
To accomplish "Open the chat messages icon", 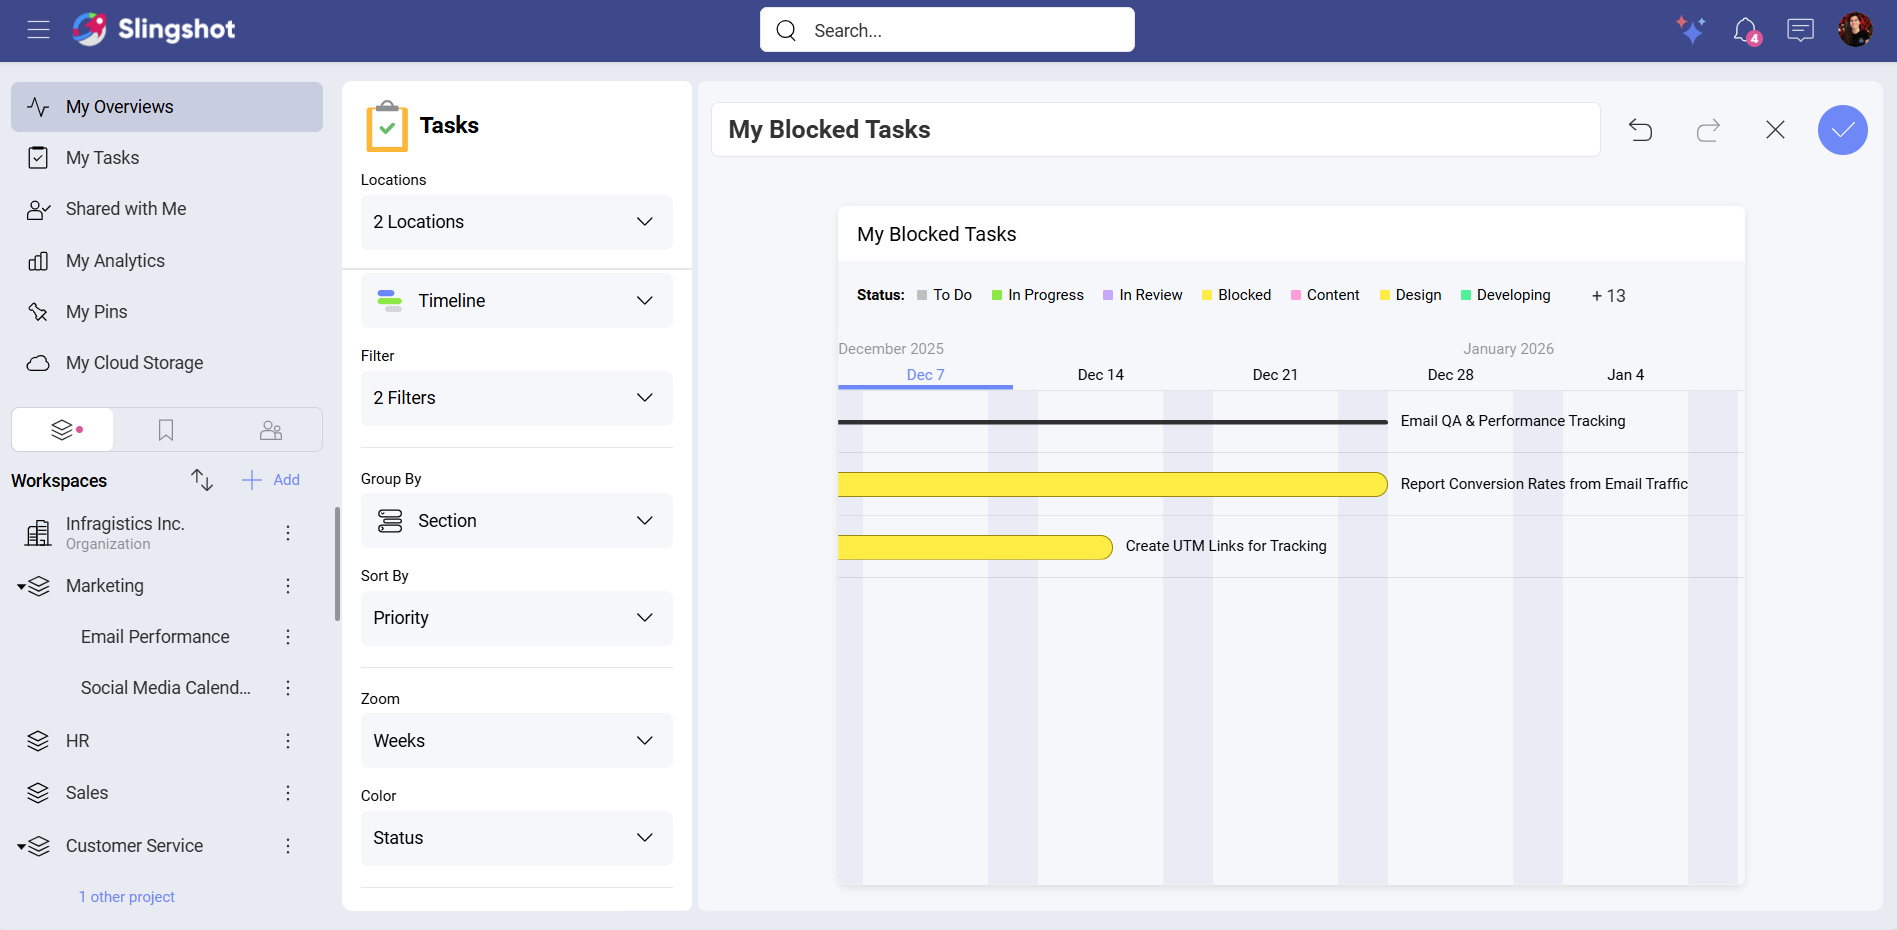I will coord(1800,30).
